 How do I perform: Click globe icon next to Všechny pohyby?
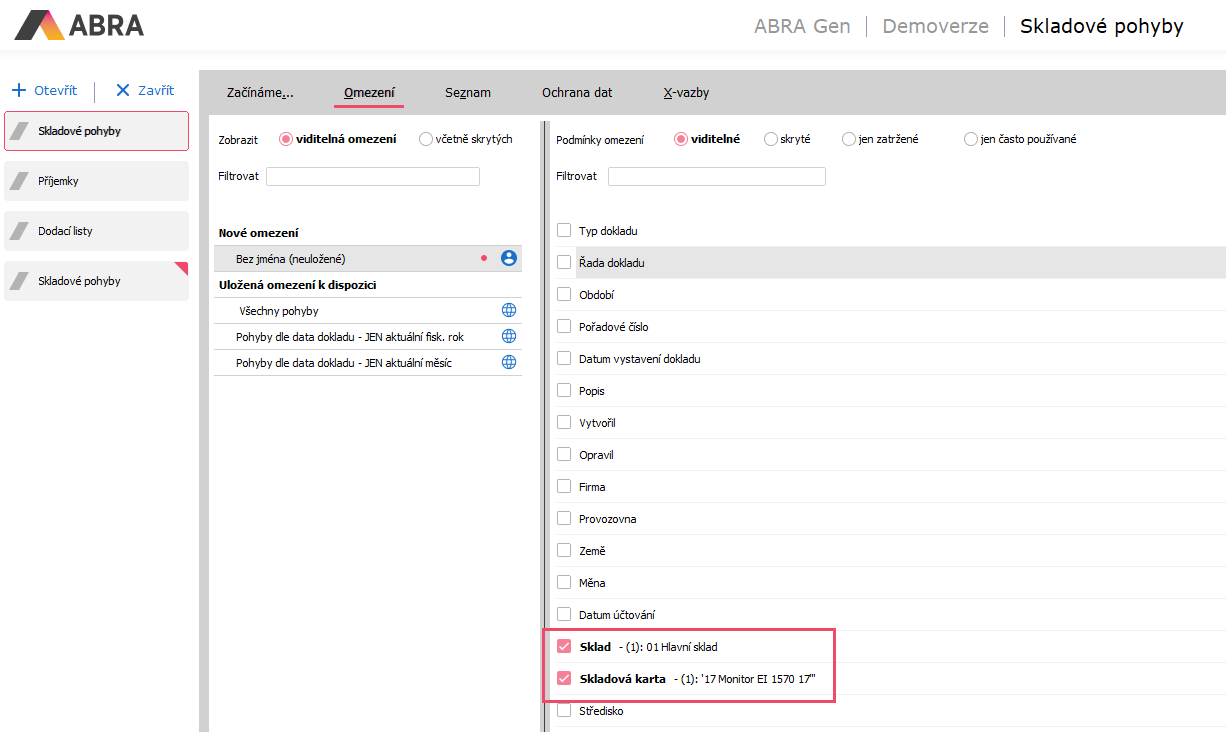[x=508, y=311]
